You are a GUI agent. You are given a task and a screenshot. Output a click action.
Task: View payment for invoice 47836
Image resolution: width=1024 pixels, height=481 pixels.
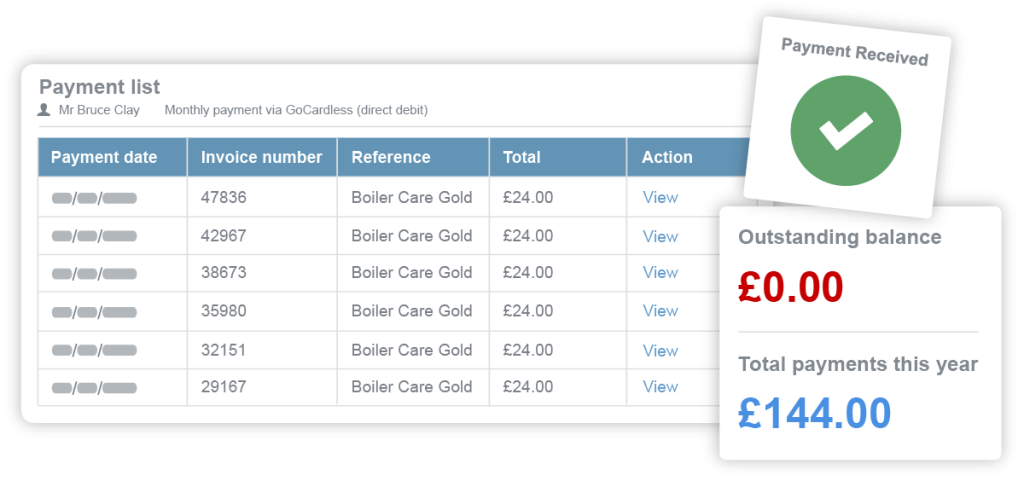pyautogui.click(x=660, y=197)
